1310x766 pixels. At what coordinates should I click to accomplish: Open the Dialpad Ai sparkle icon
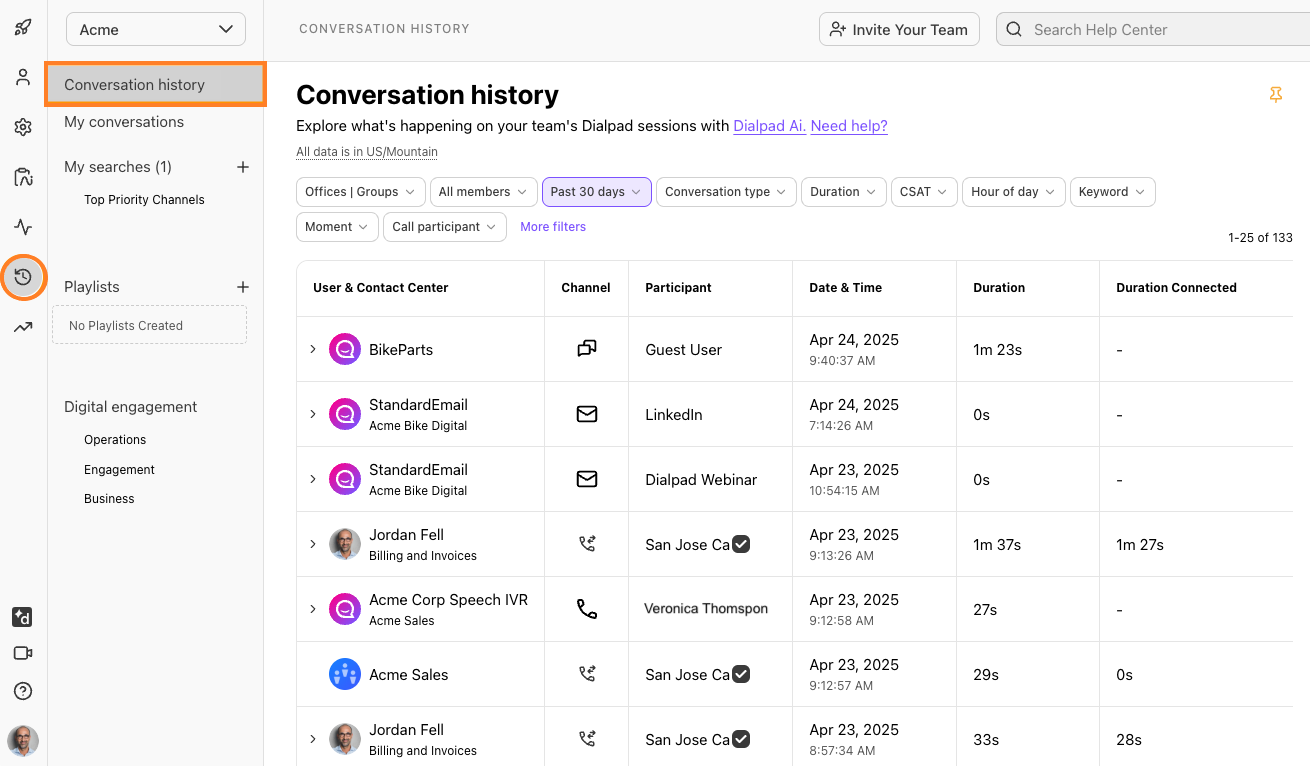pyautogui.click(x=22, y=617)
